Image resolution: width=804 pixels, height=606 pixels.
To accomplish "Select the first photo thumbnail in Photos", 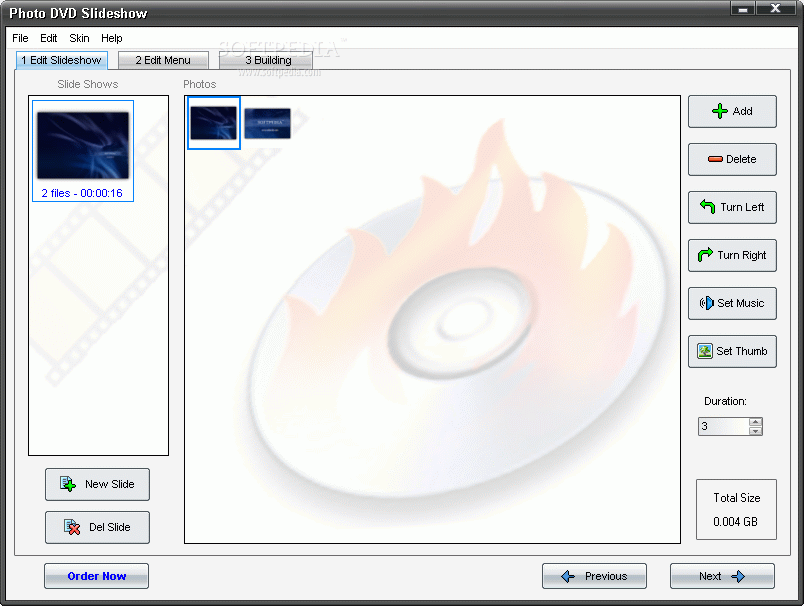I will pyautogui.click(x=214, y=123).
